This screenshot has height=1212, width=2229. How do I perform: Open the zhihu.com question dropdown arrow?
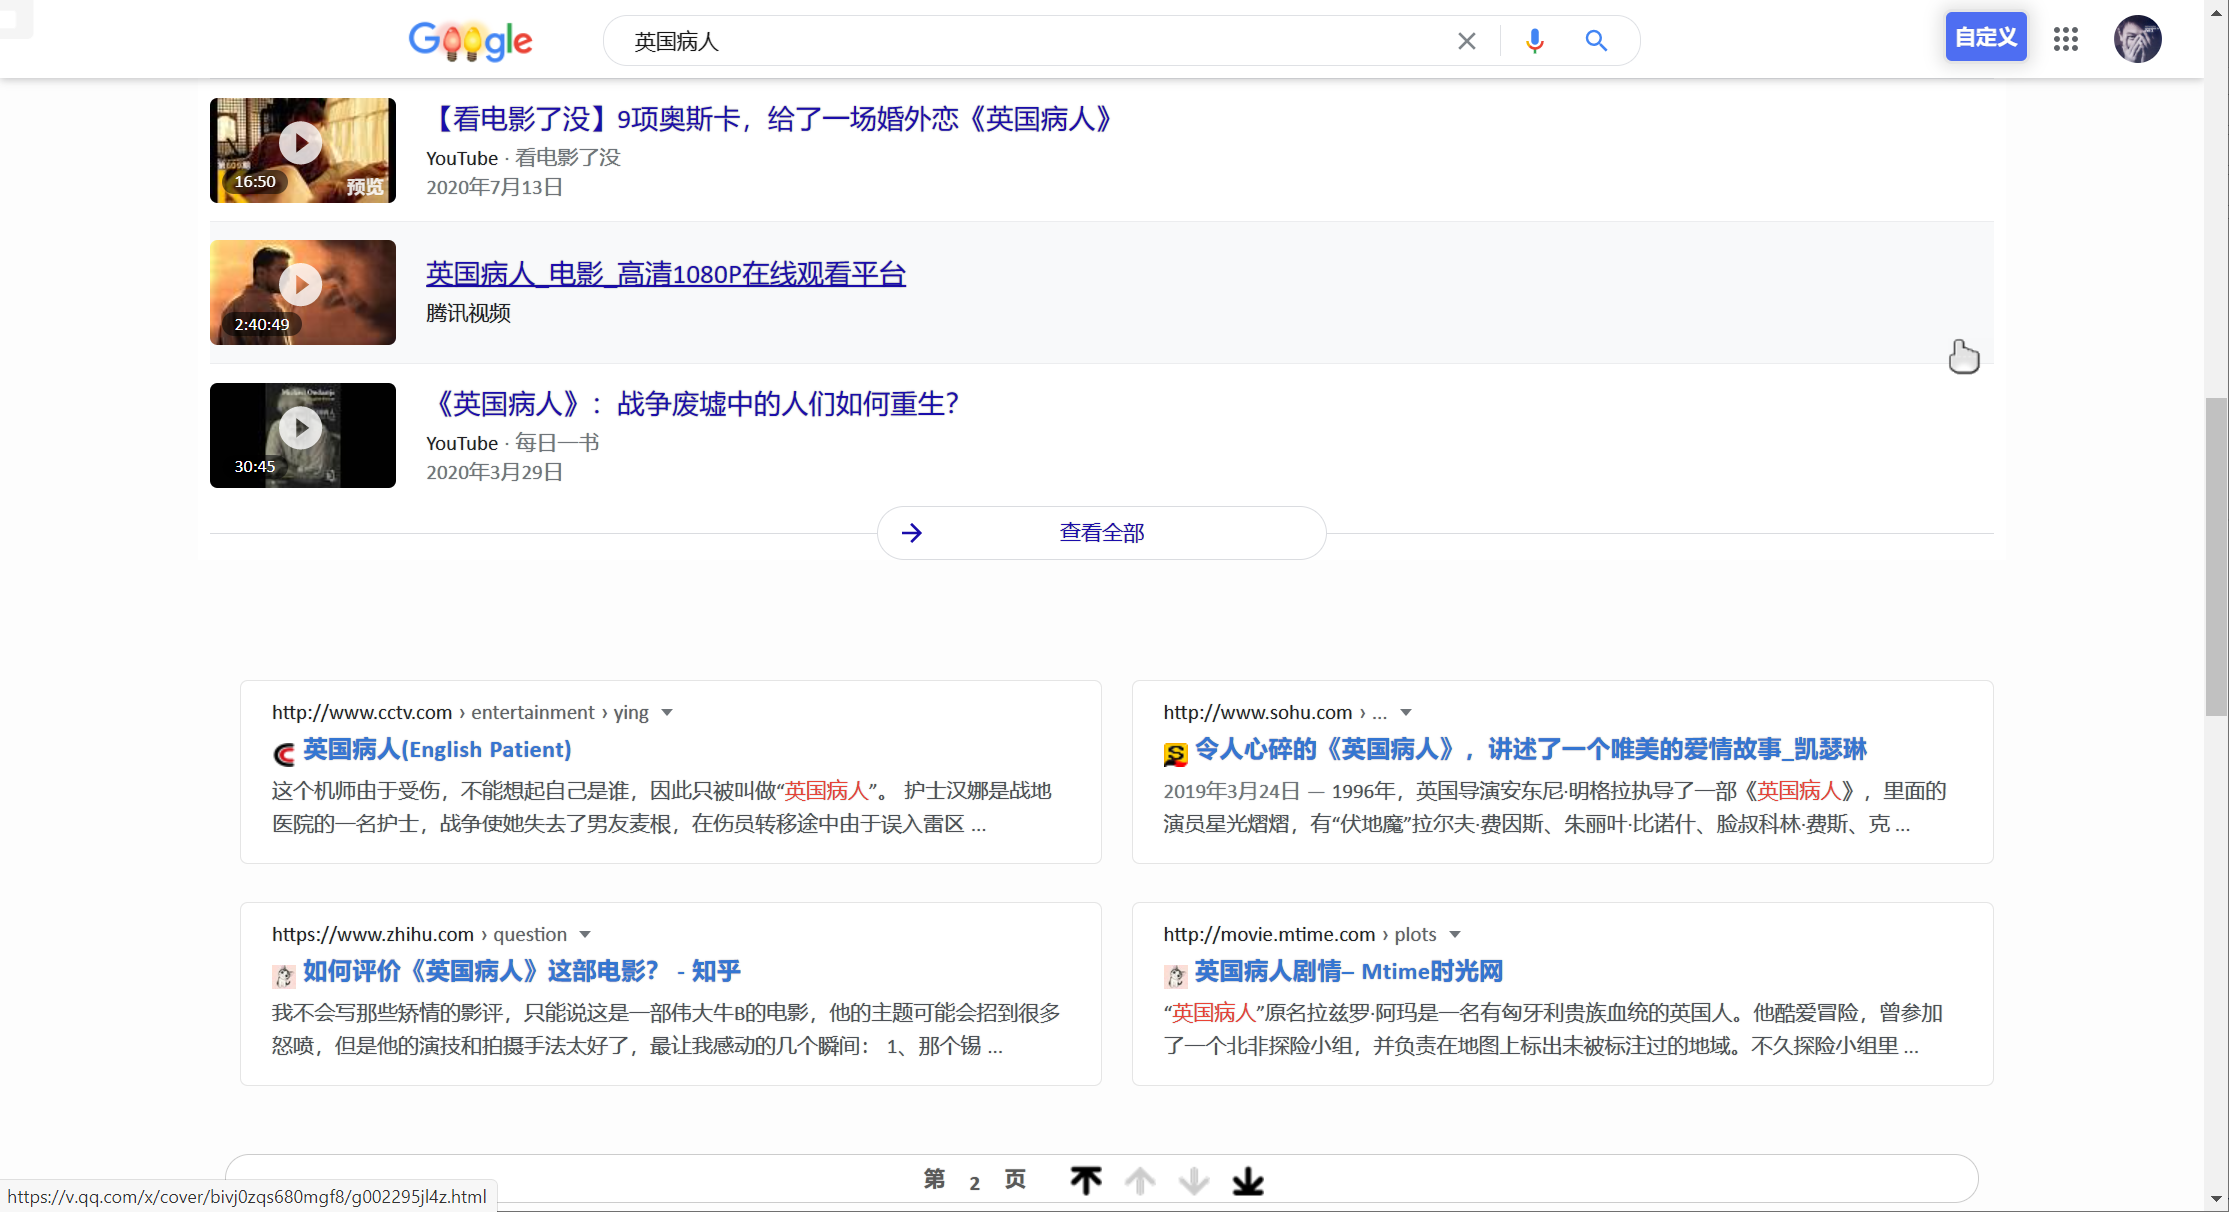[586, 934]
